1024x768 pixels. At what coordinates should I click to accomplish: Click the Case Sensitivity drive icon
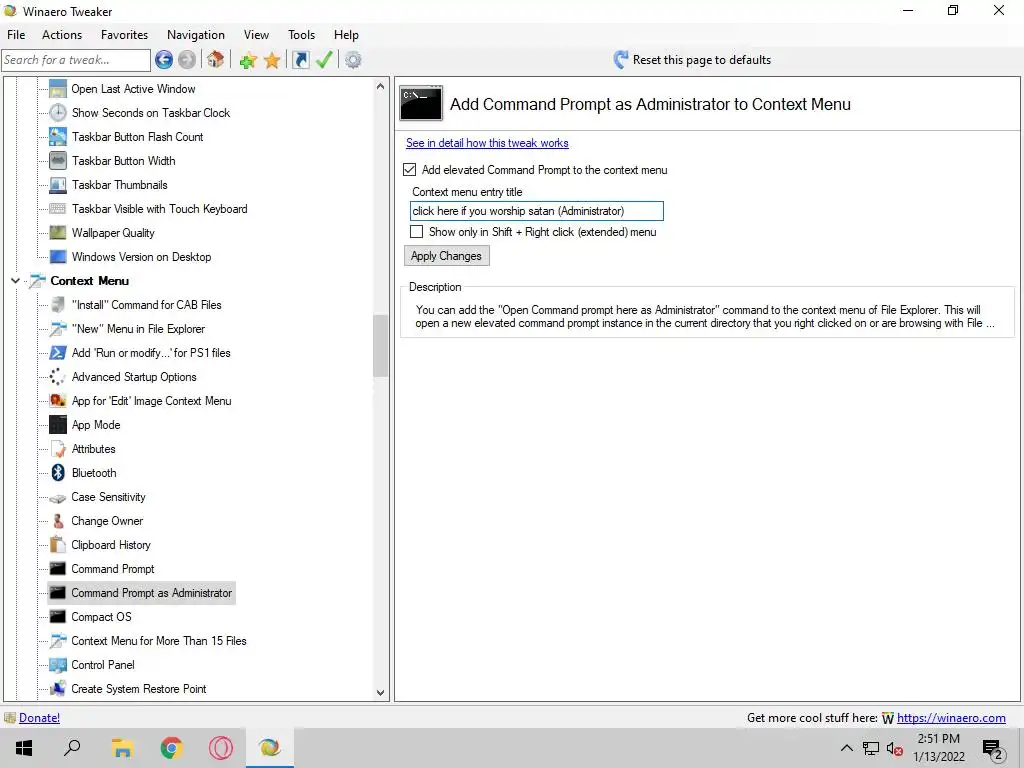coord(58,498)
